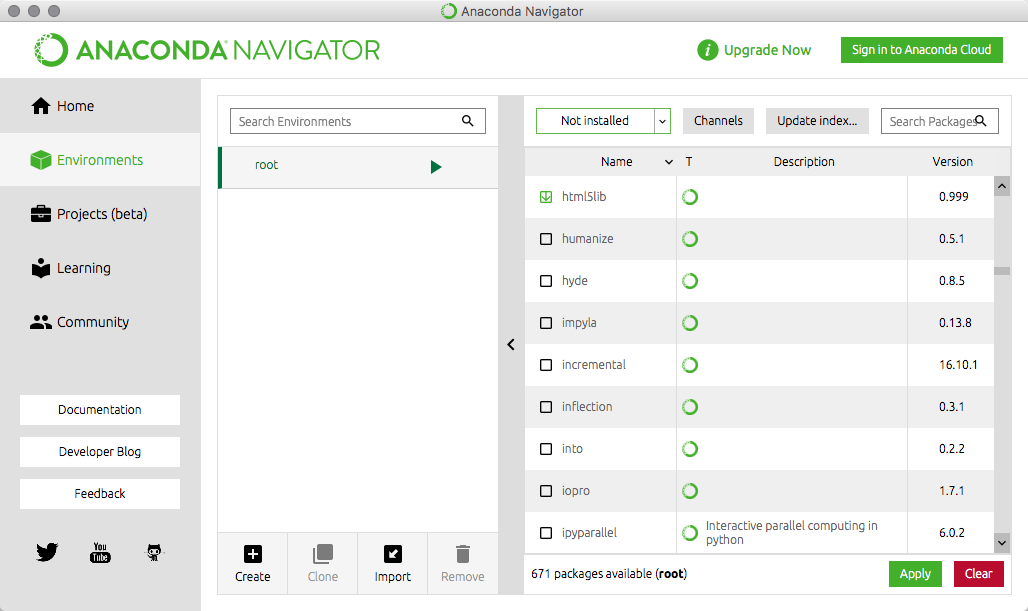Viewport: 1028px width, 611px height.
Task: Open the Documentation link
Action: tap(100, 410)
